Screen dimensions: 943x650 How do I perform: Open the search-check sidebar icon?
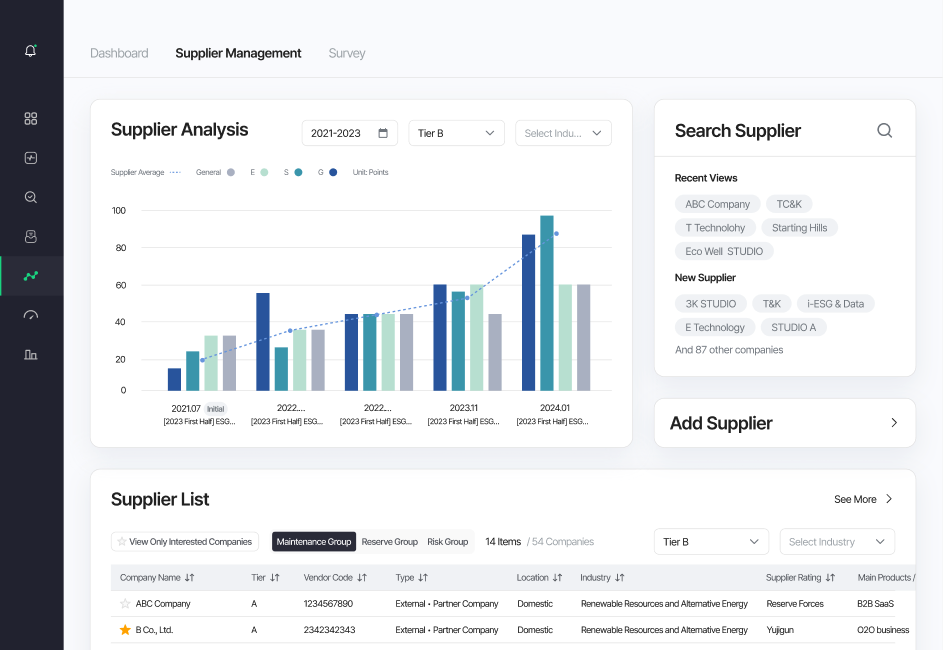click(31, 197)
